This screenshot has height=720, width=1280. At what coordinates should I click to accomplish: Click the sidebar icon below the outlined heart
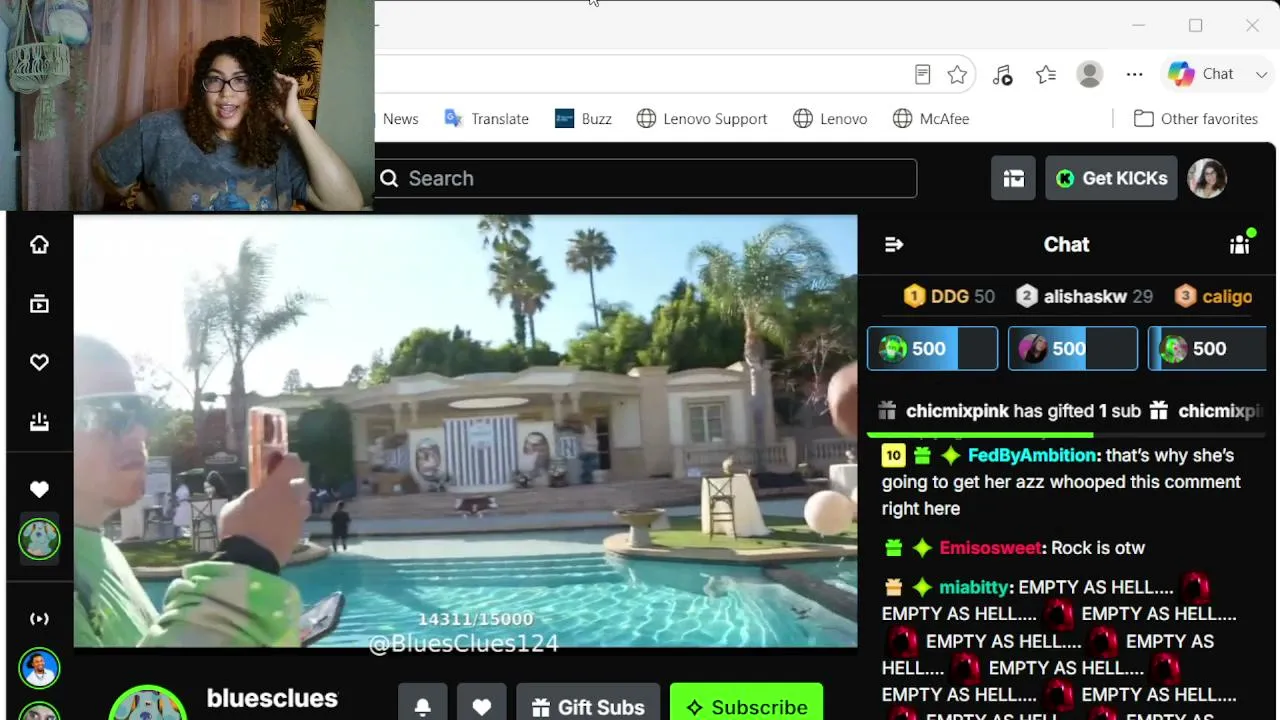coord(39,422)
